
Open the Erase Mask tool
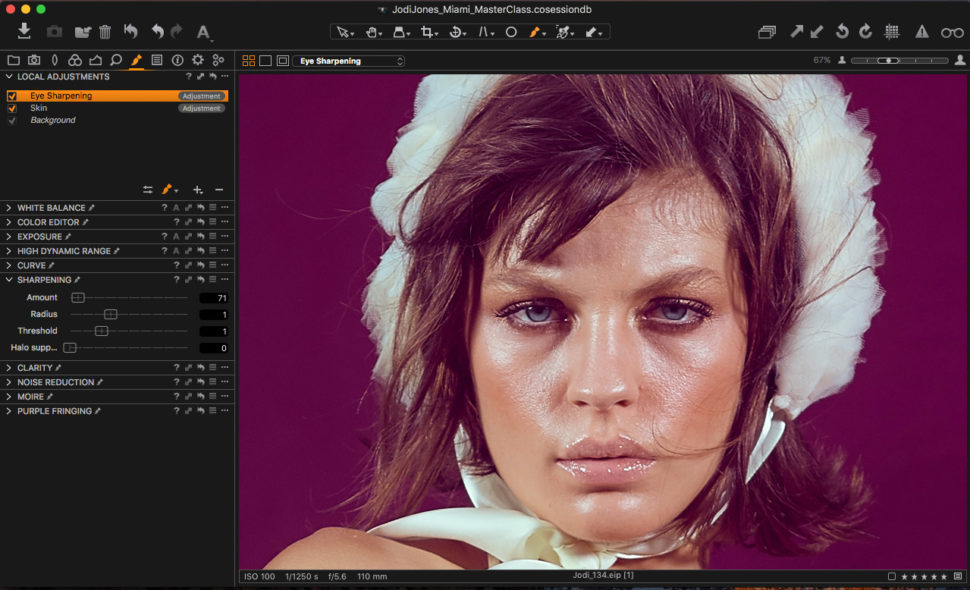(x=565, y=32)
